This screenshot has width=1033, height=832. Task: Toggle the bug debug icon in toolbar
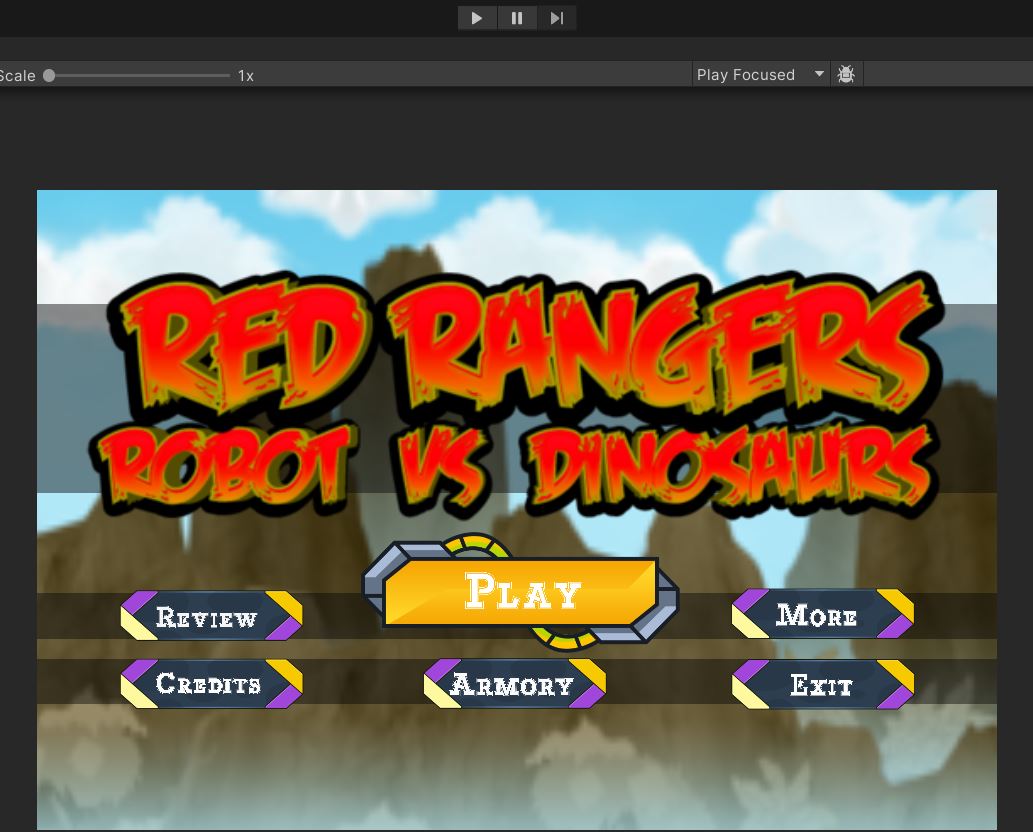[846, 75]
